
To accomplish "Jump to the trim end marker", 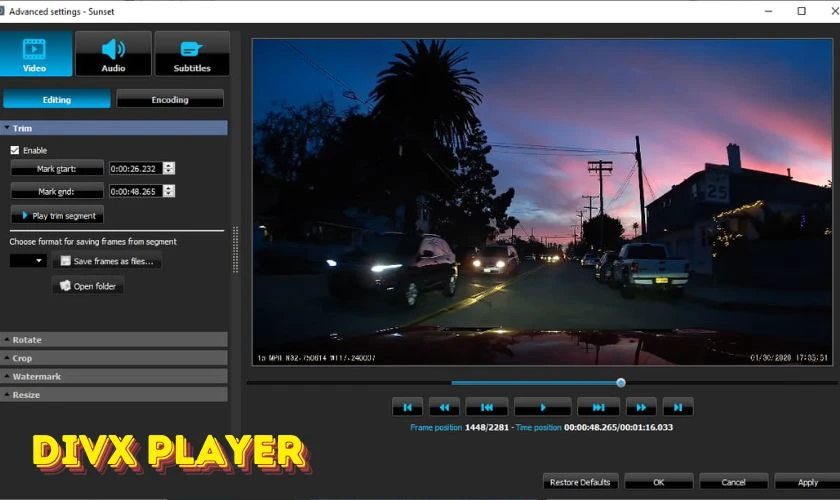I will pyautogui.click(x=678, y=407).
